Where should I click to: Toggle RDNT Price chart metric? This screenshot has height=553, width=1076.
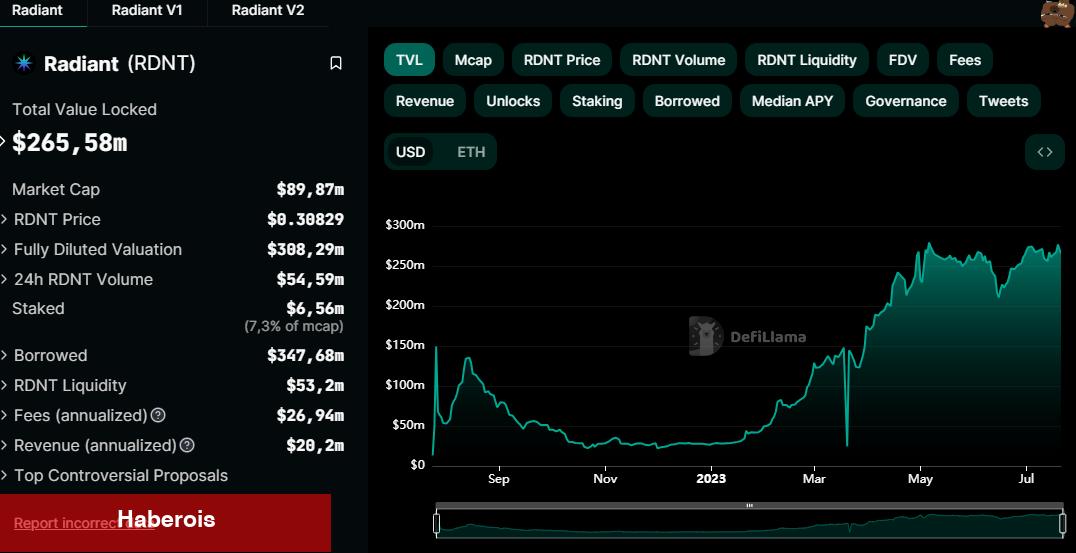[x=562, y=60]
